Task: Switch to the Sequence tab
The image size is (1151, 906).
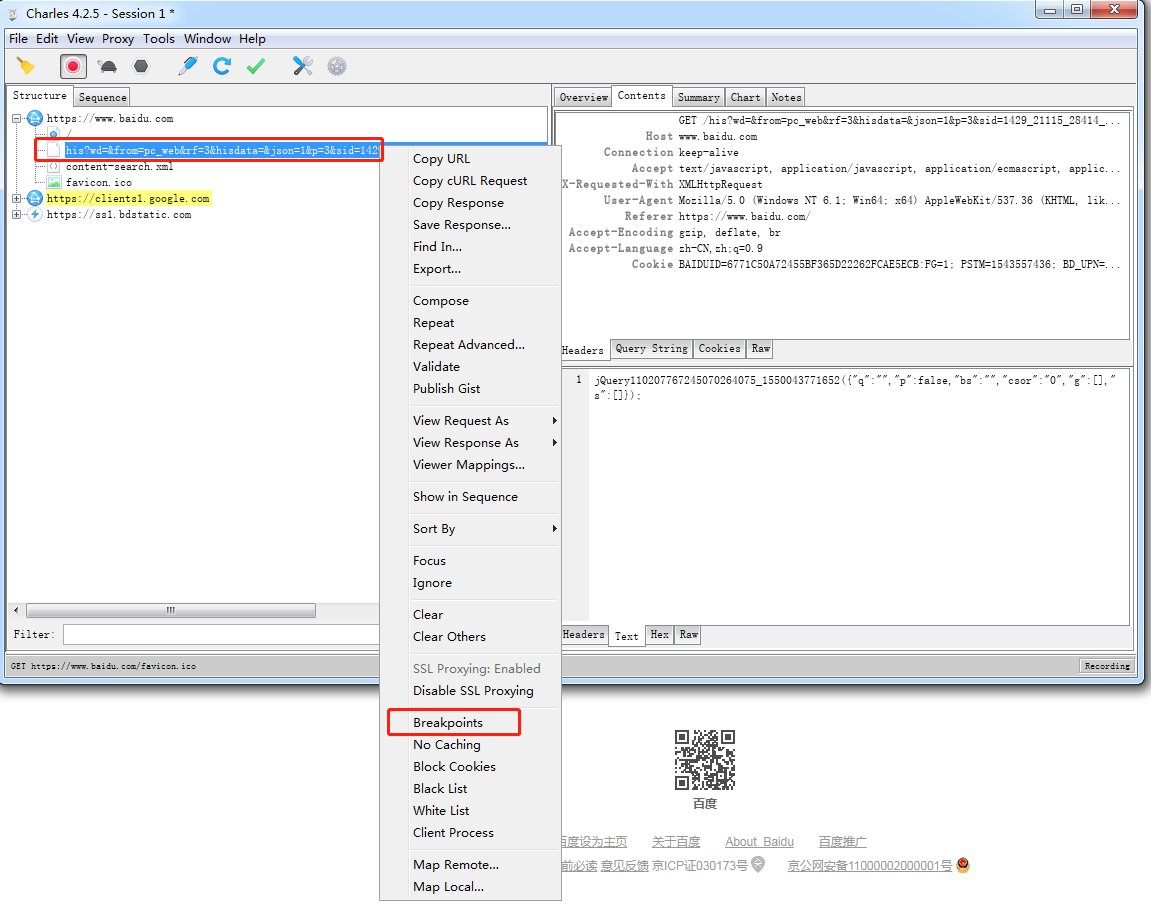Action: [102, 97]
